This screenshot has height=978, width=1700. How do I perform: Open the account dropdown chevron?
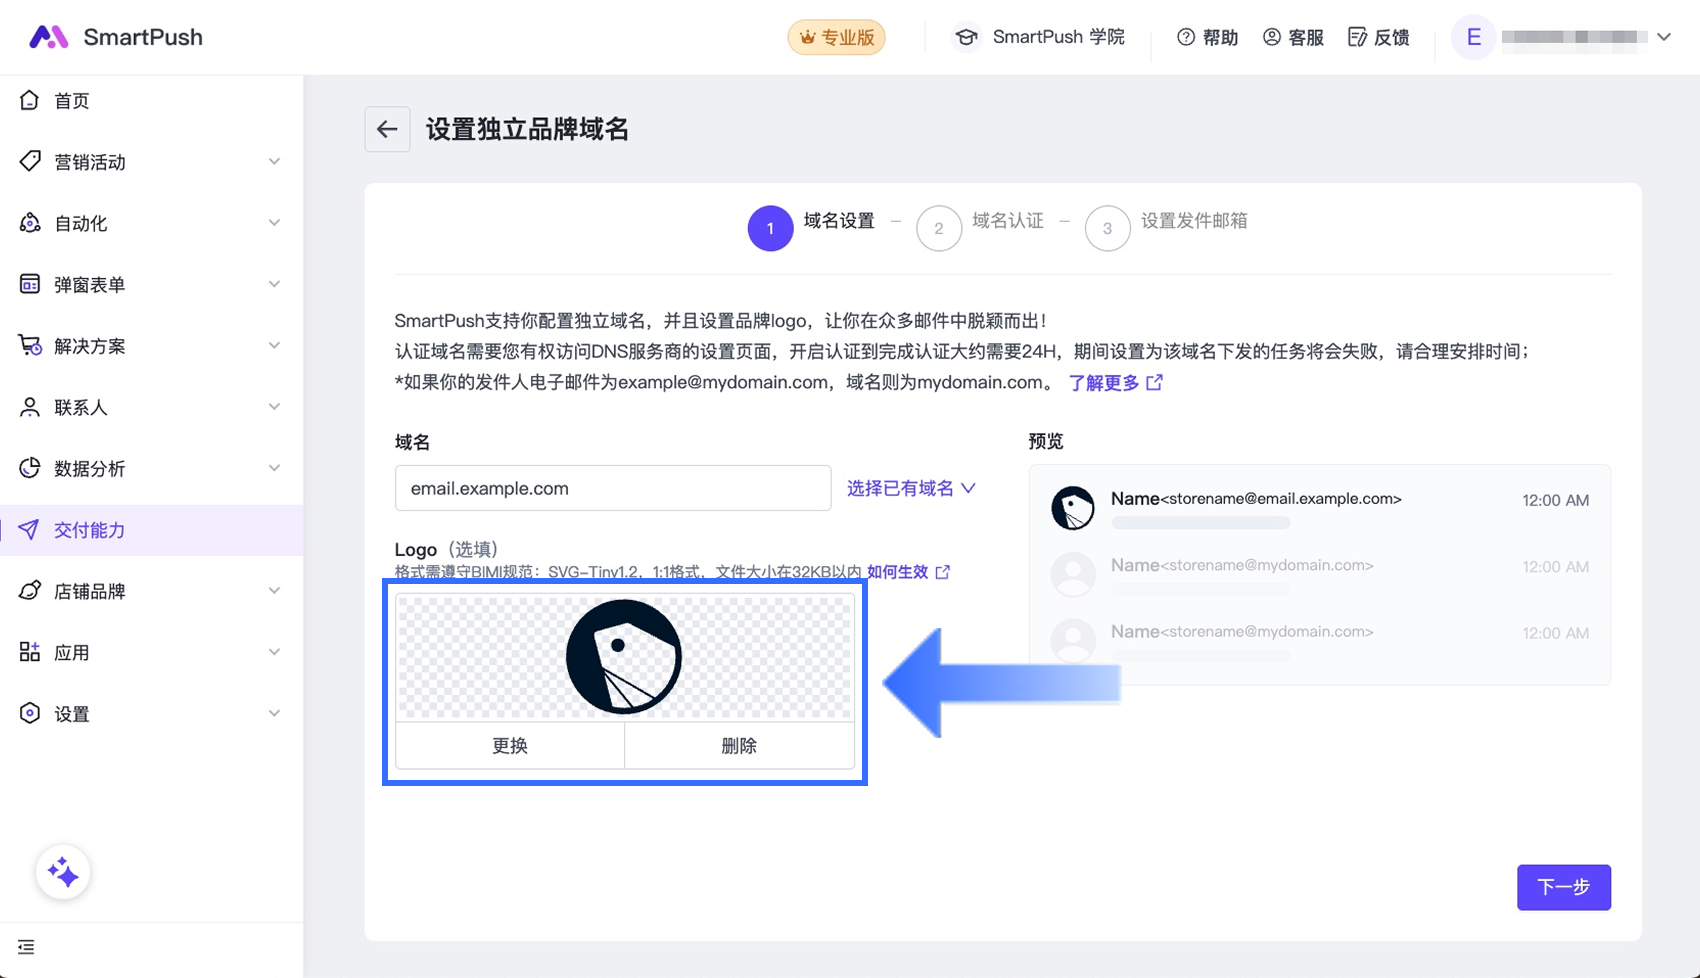point(1664,37)
